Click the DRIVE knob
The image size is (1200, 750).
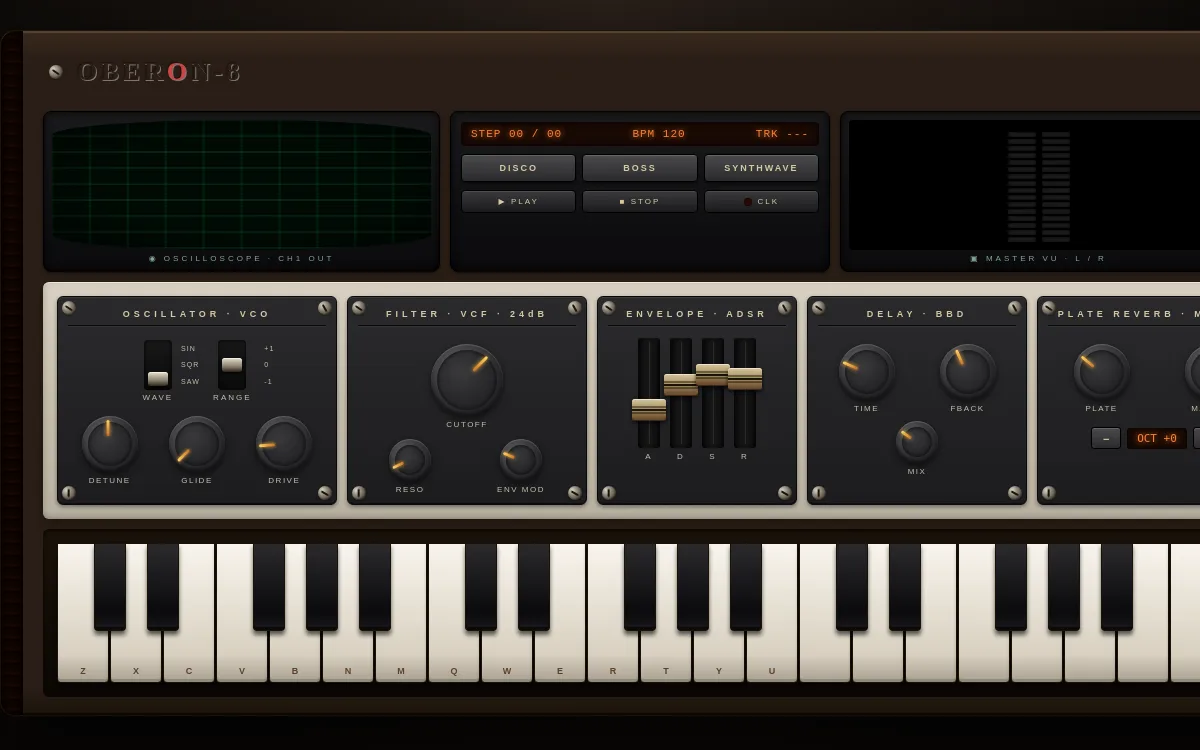coord(284,443)
